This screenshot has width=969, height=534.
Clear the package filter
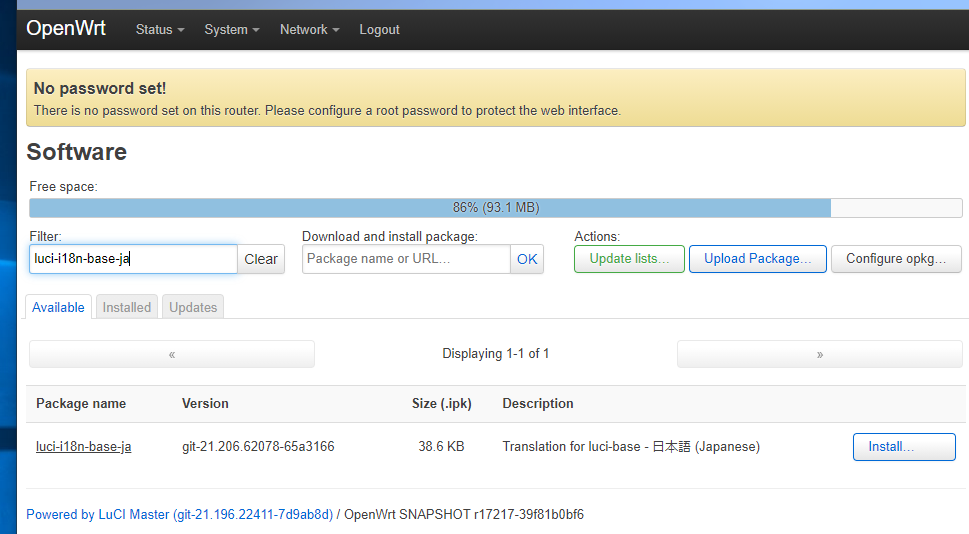click(261, 260)
